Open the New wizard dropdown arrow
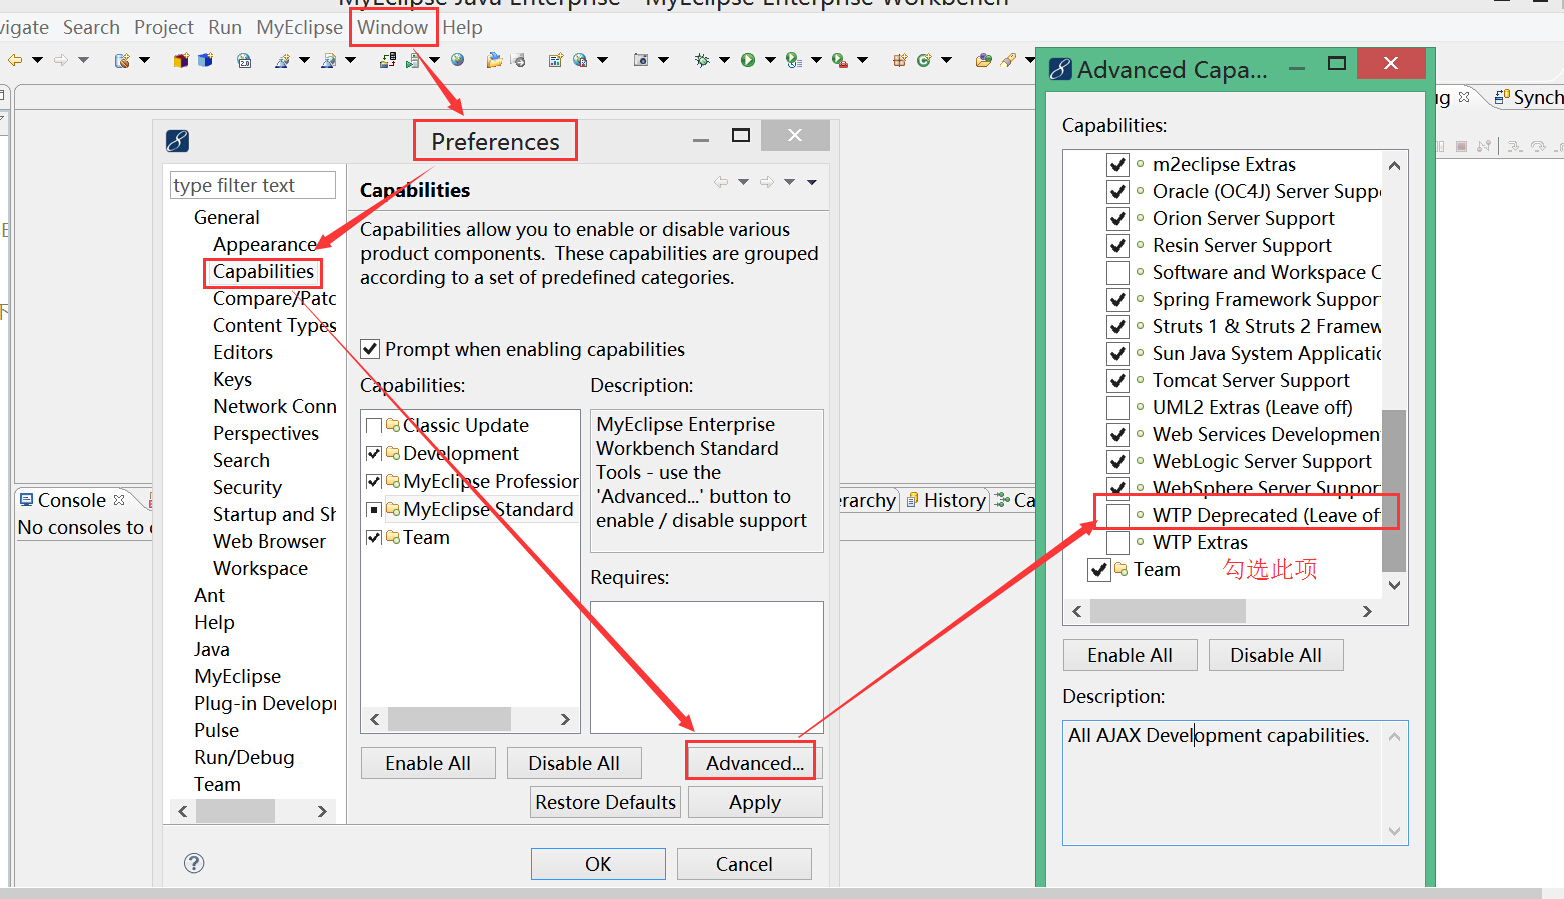 pos(145,60)
